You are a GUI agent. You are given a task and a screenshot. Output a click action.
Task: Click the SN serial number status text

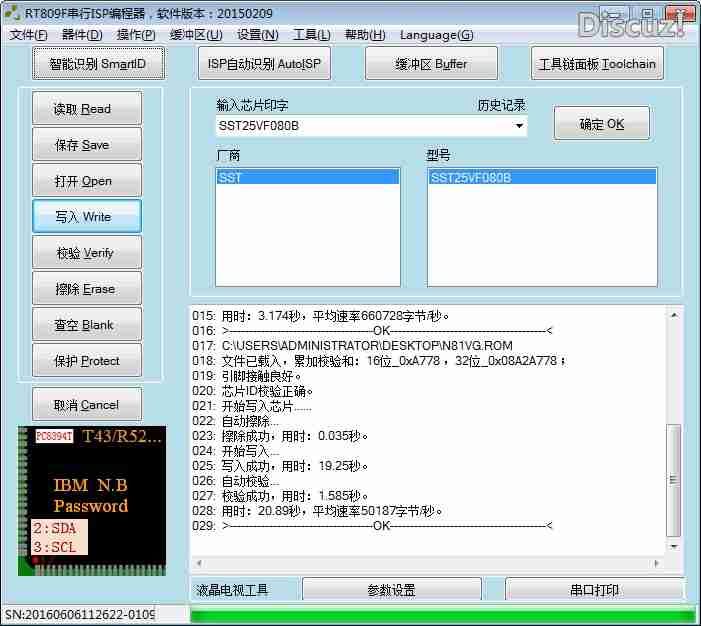[80, 615]
